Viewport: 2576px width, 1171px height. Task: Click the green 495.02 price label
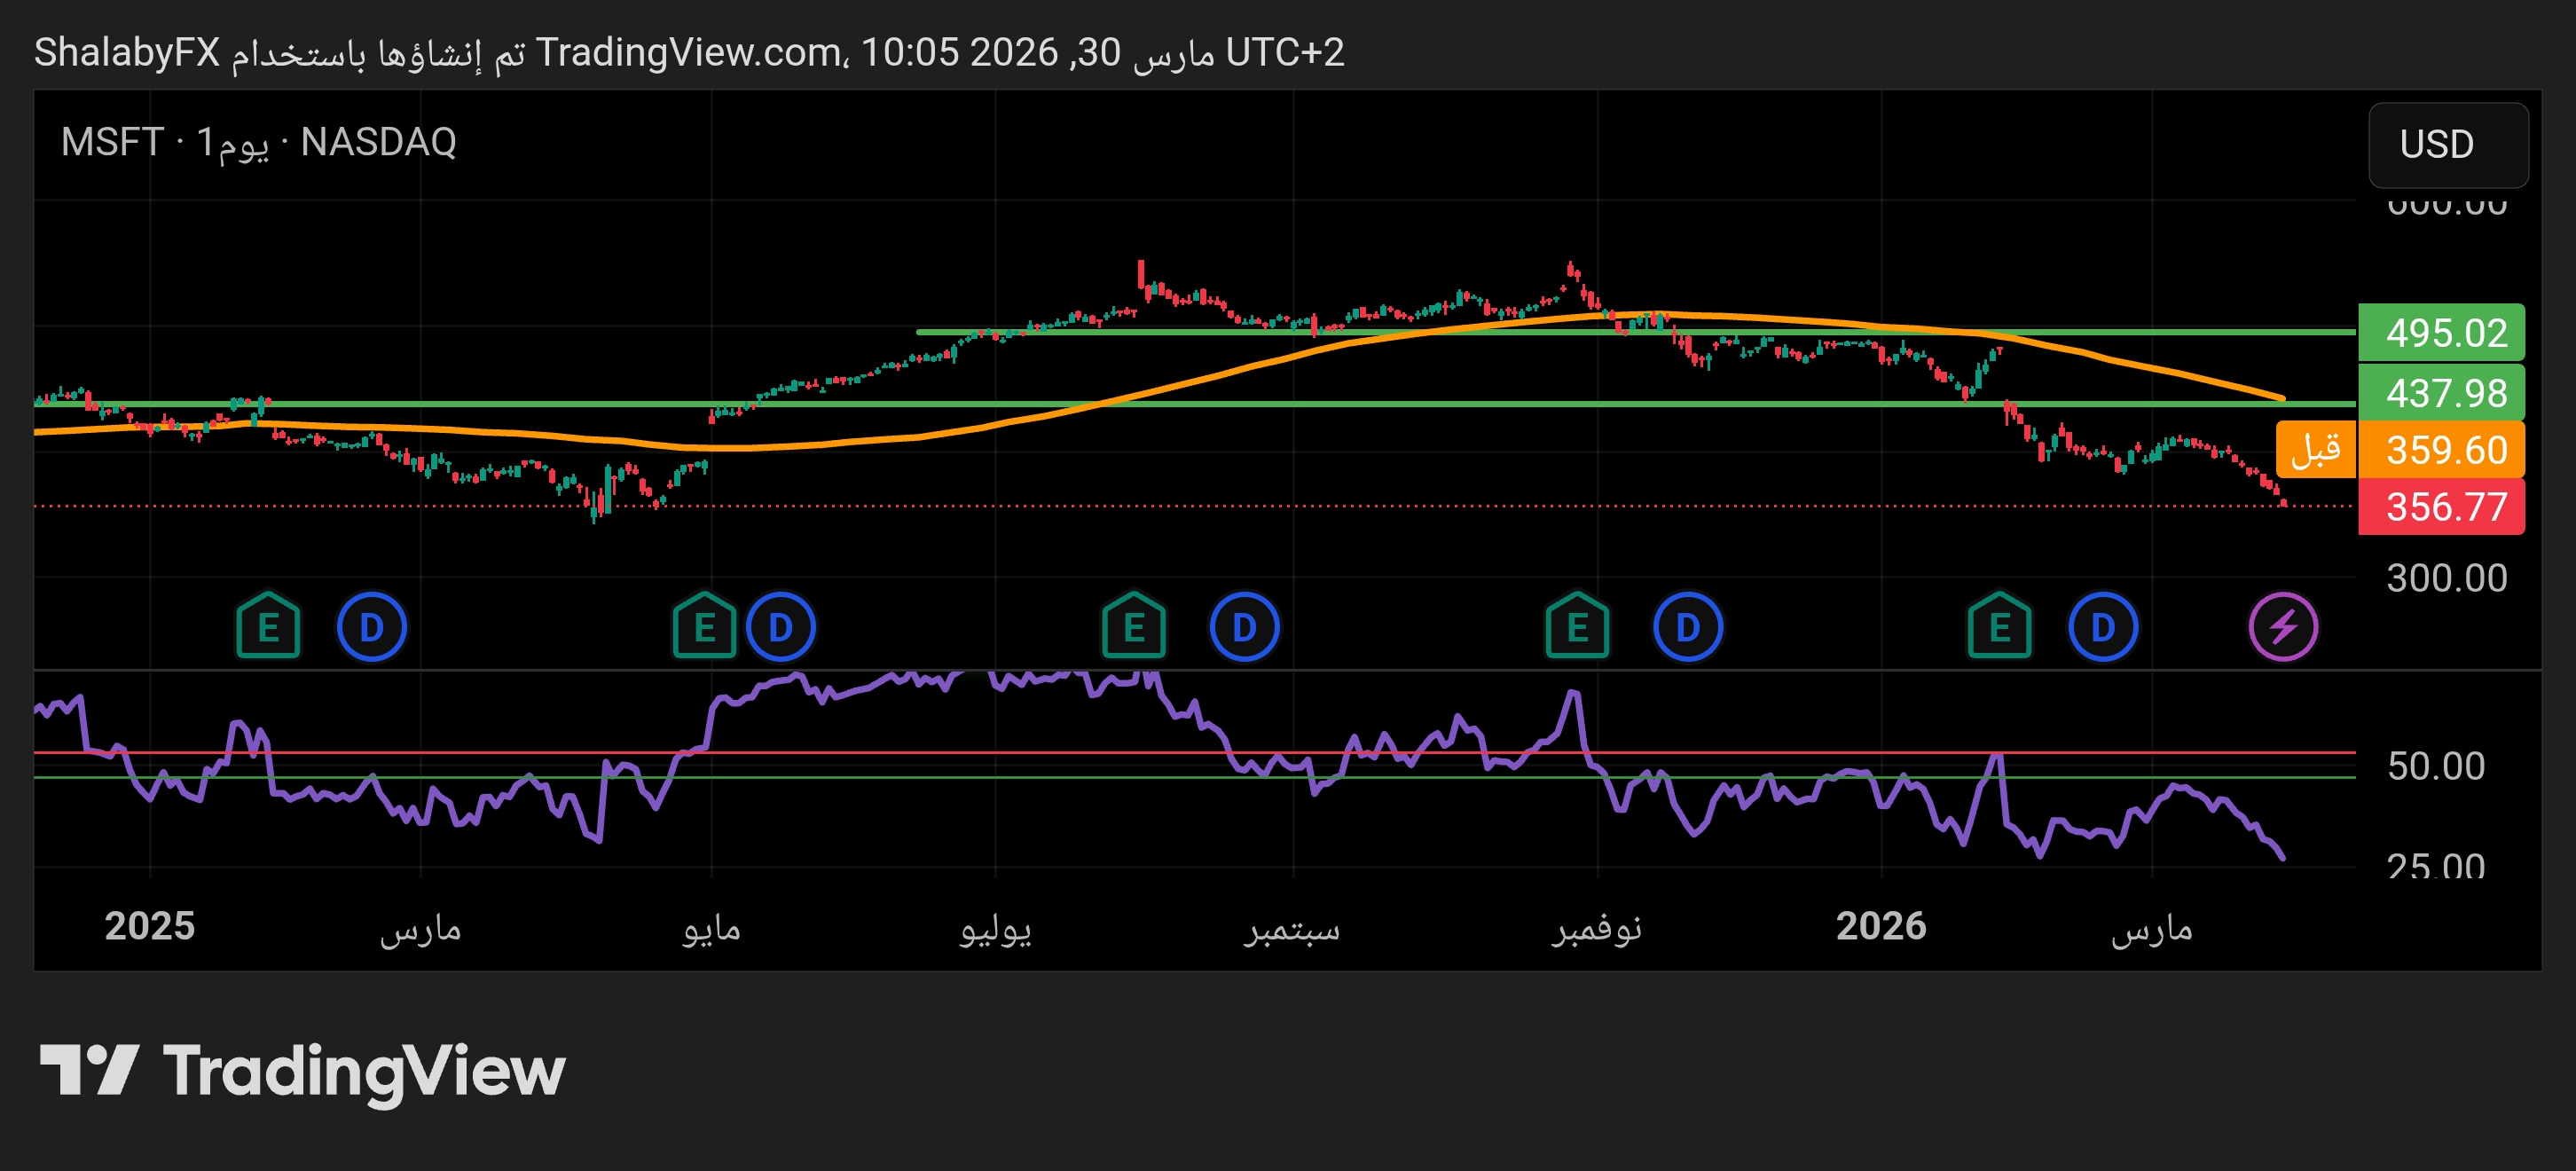click(x=2441, y=333)
